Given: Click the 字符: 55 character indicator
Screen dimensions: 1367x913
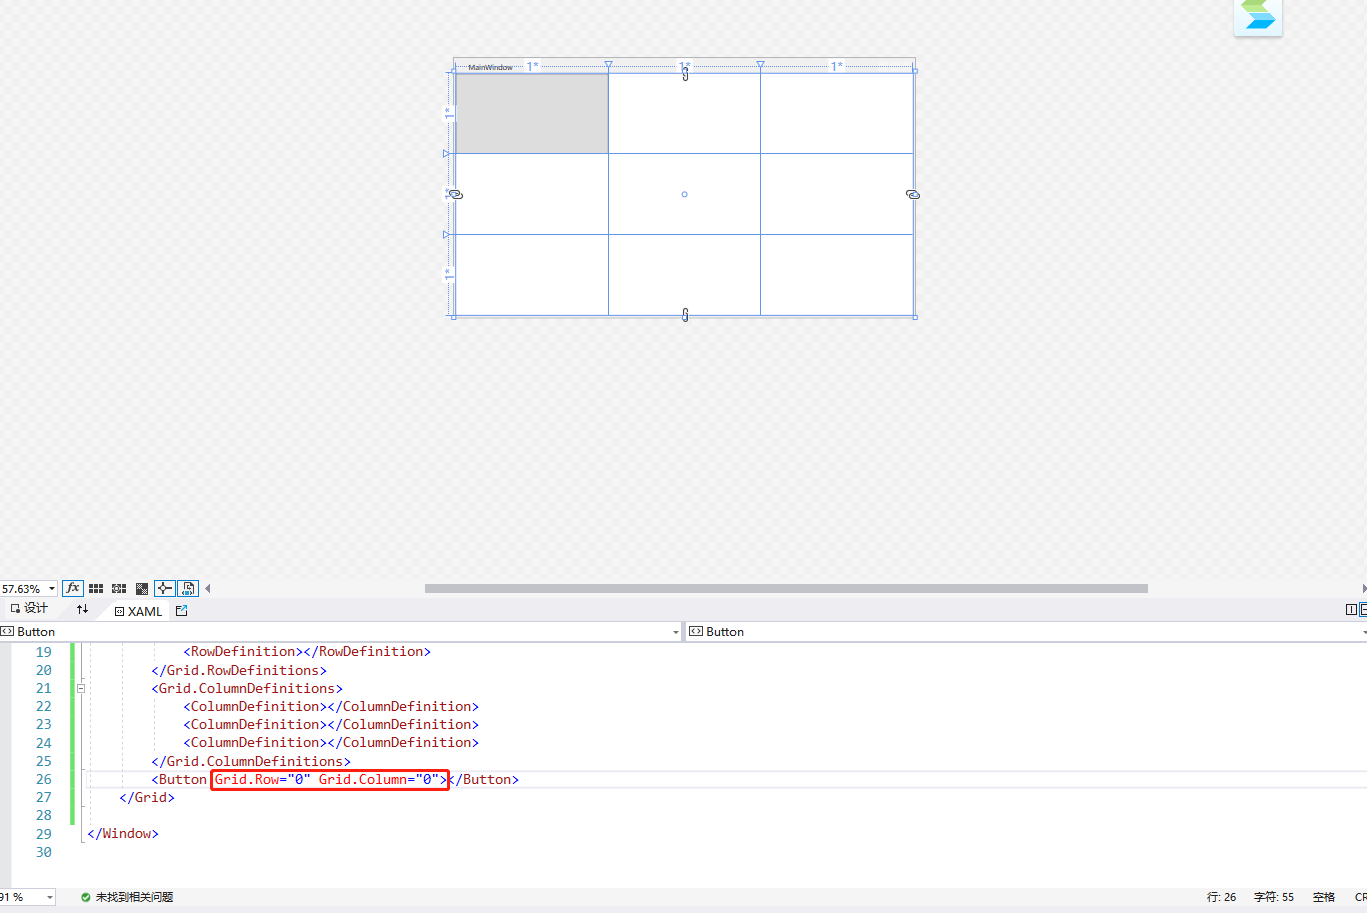Looking at the screenshot, I should click(1274, 897).
